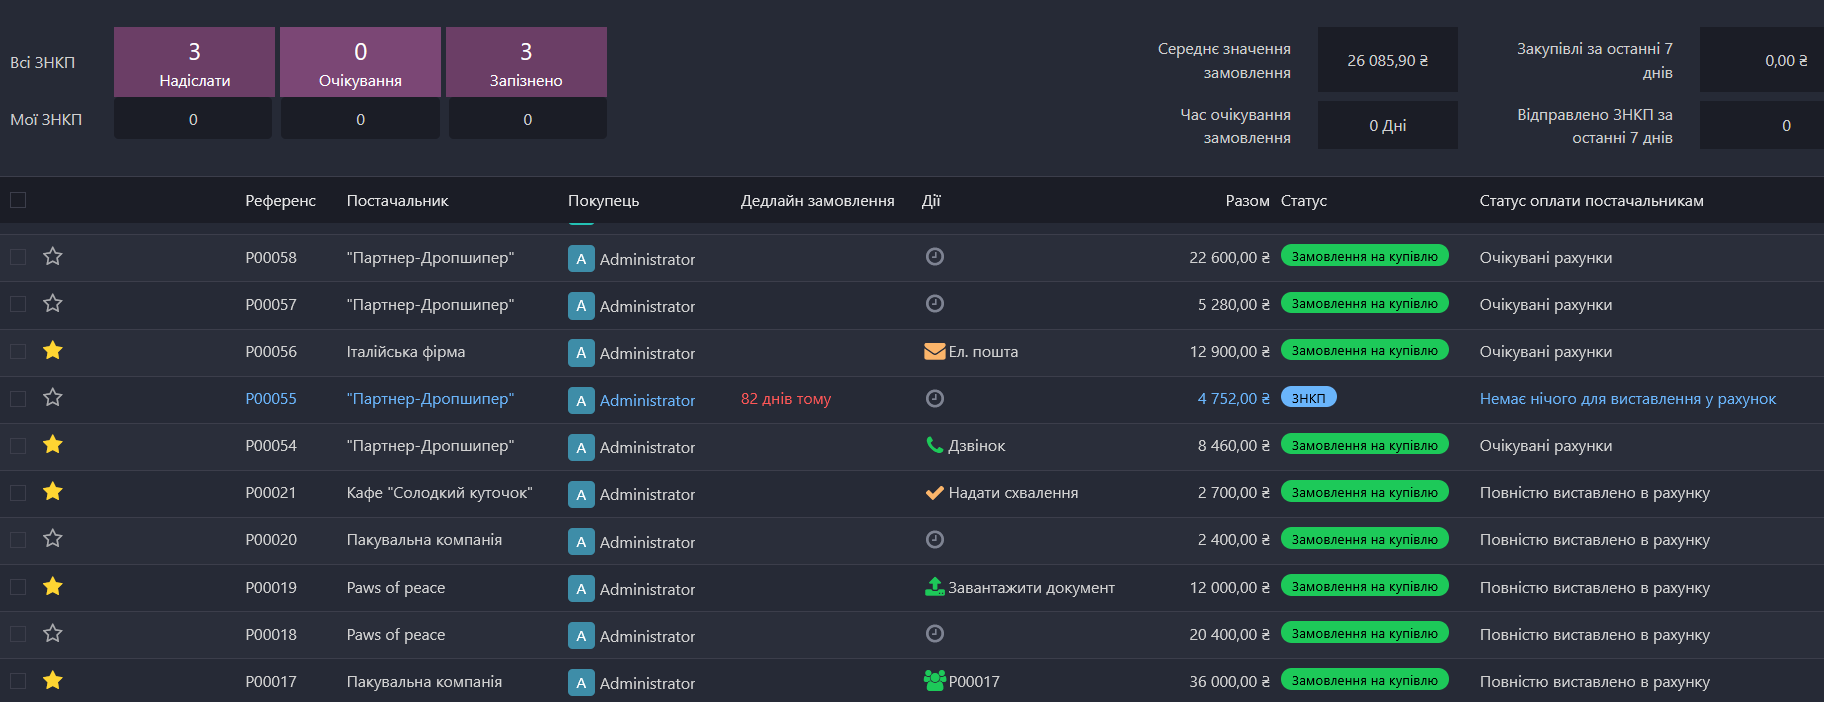1824x702 pixels.
Task: Click the approval checkmark icon for P00021
Action: [x=934, y=492]
